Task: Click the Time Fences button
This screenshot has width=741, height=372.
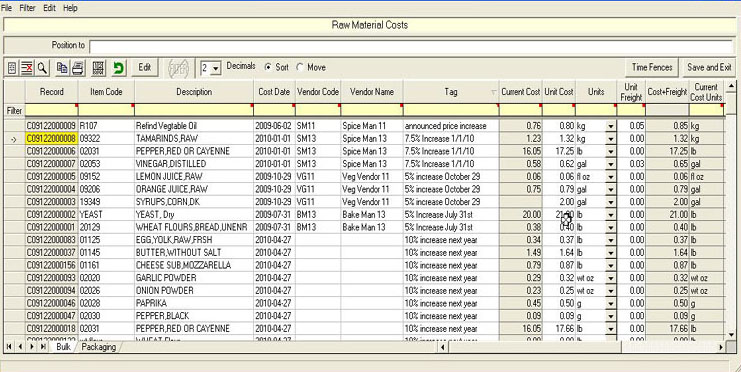Action: (652, 68)
